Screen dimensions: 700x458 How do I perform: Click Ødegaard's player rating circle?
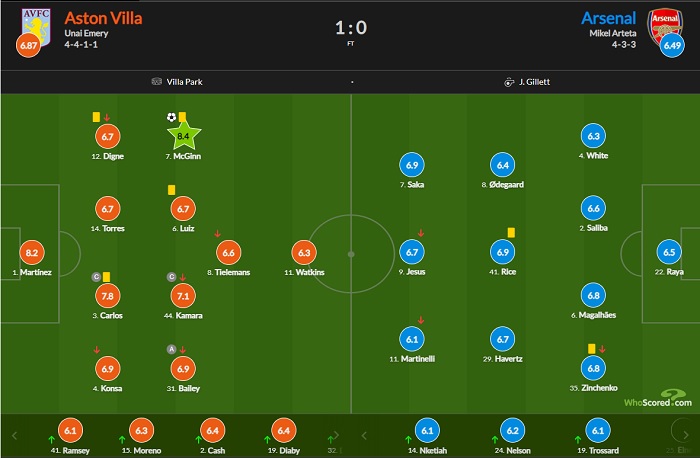[x=503, y=165]
